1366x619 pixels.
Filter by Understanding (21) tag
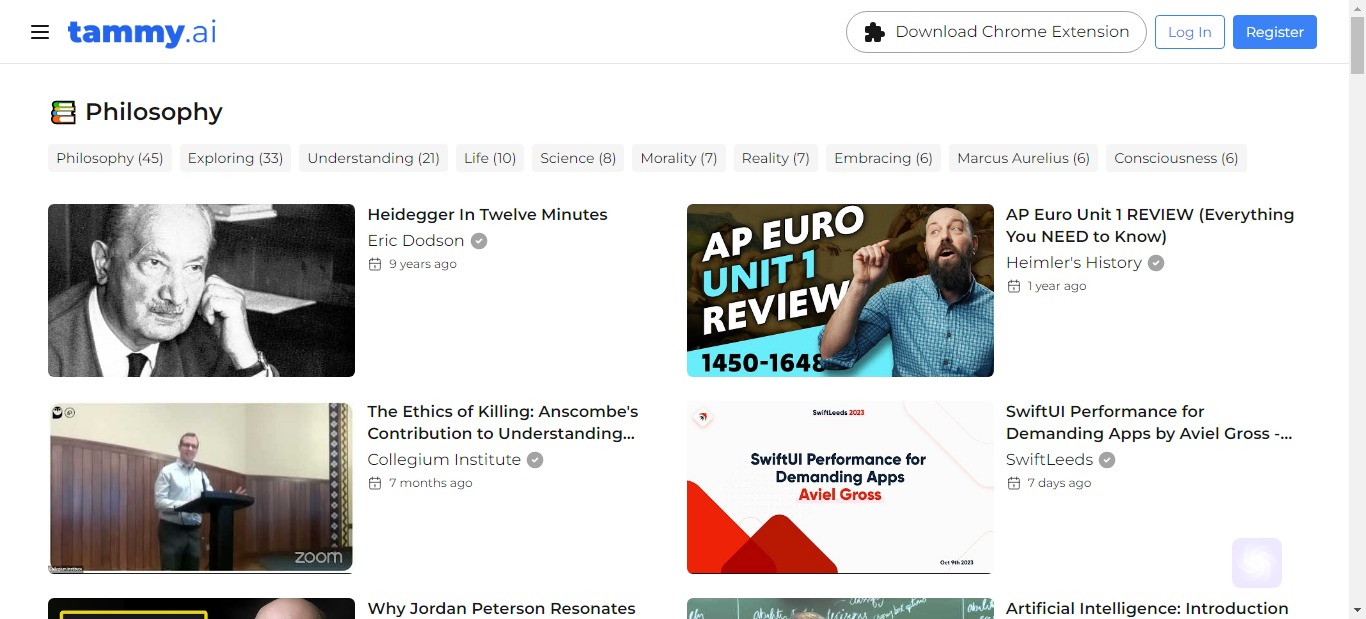pos(373,158)
